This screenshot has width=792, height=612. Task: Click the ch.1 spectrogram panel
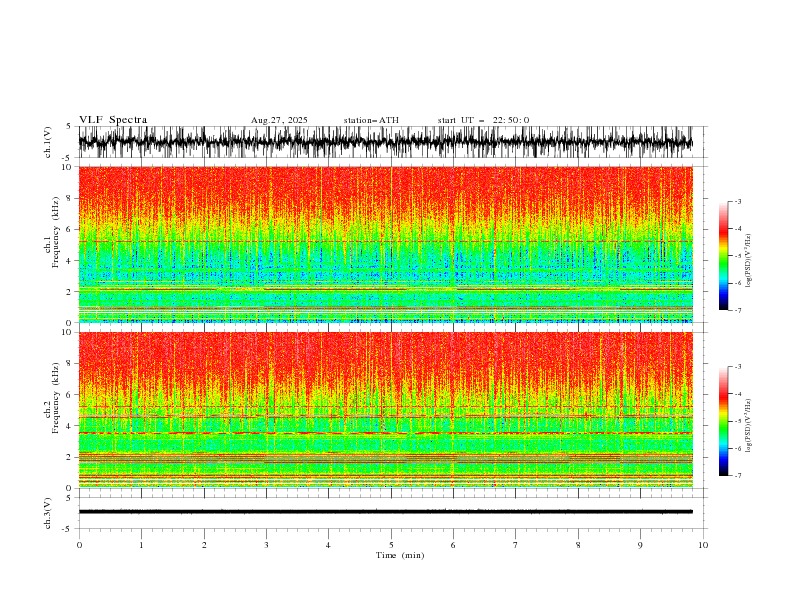(x=385, y=244)
